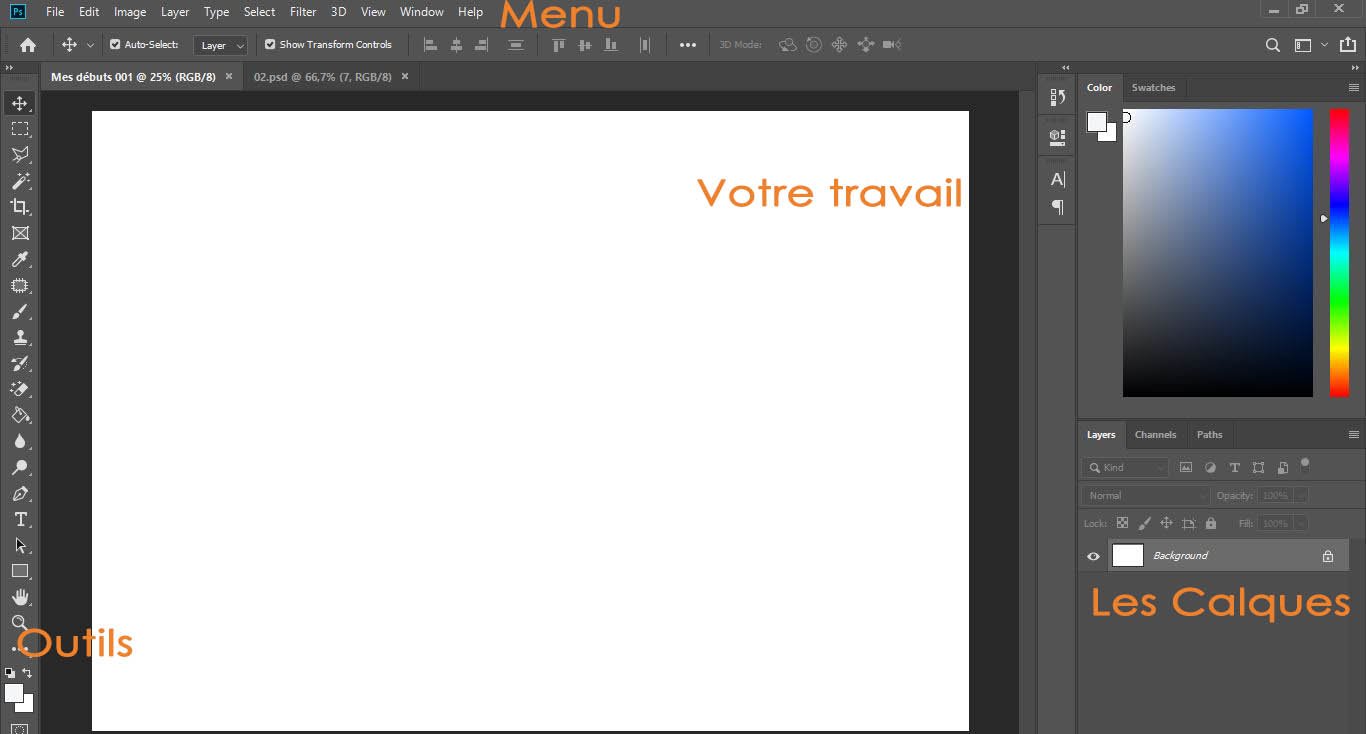The image size is (1366, 734).
Task: Click the rainbow hue slider strip
Action: (x=1339, y=253)
